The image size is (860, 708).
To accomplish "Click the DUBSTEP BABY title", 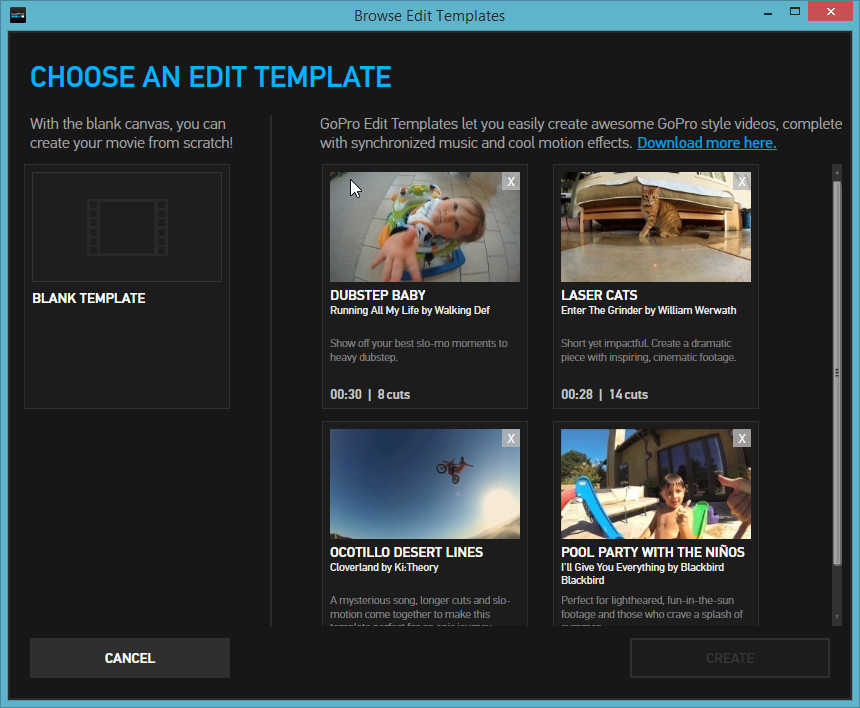I will pos(378,295).
